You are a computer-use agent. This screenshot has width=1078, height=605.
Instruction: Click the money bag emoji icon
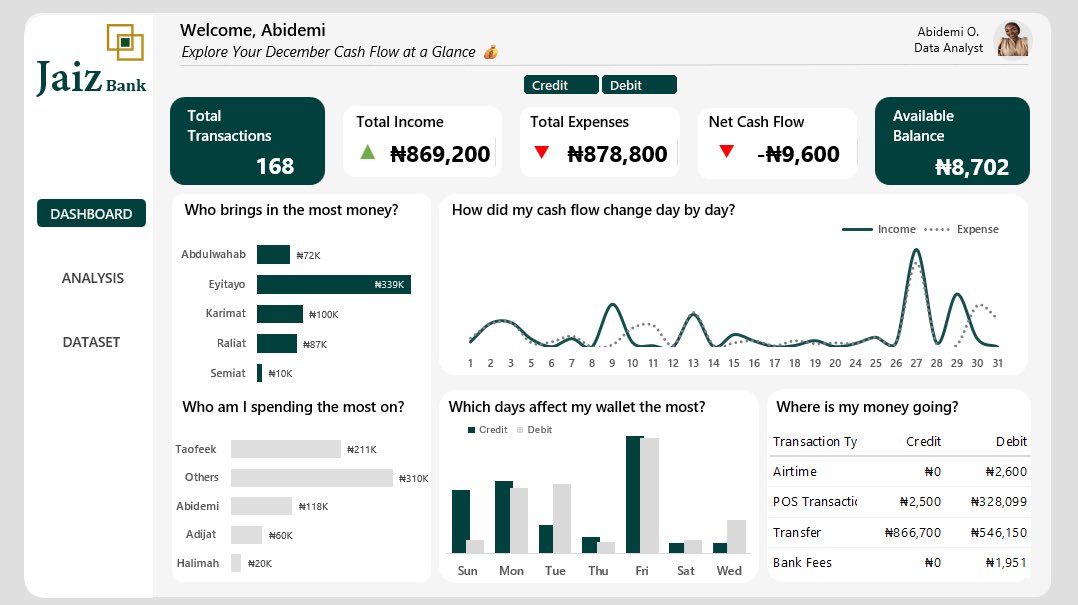490,52
